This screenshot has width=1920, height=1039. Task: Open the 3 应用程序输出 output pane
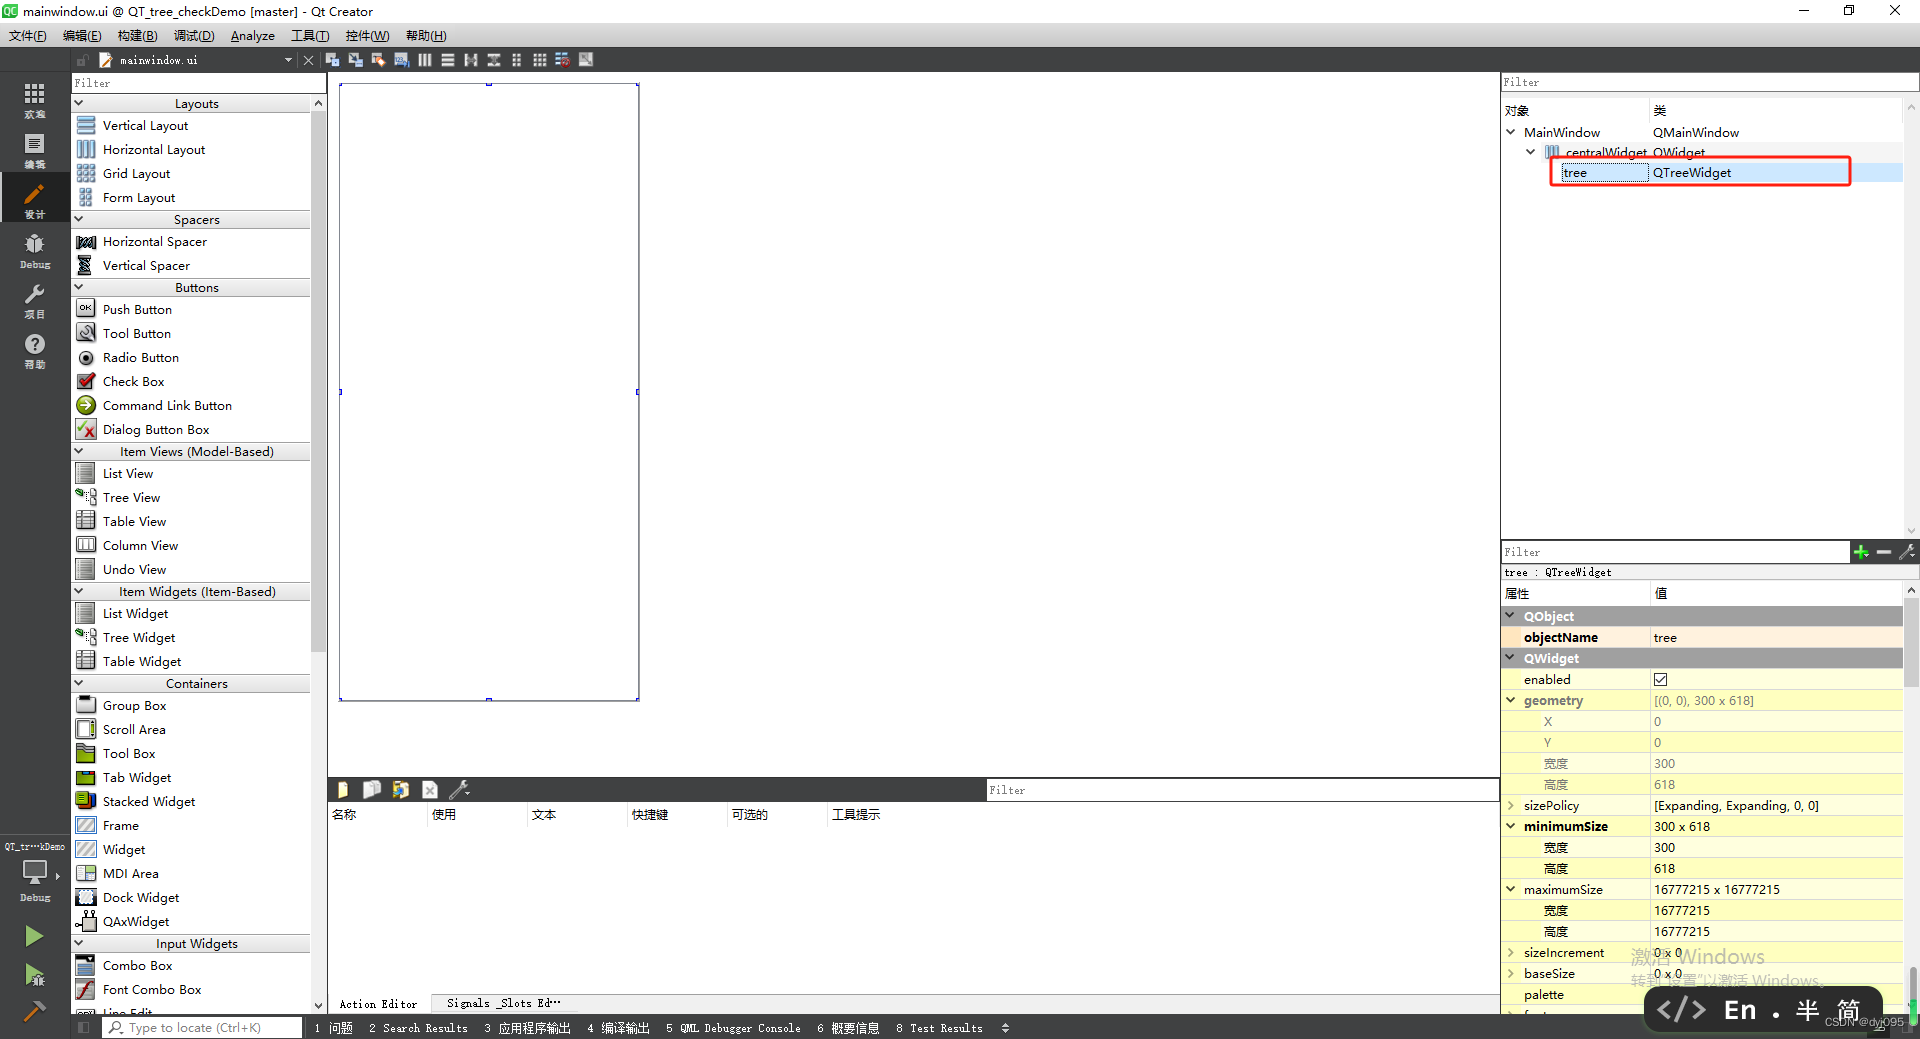pyautogui.click(x=527, y=1028)
